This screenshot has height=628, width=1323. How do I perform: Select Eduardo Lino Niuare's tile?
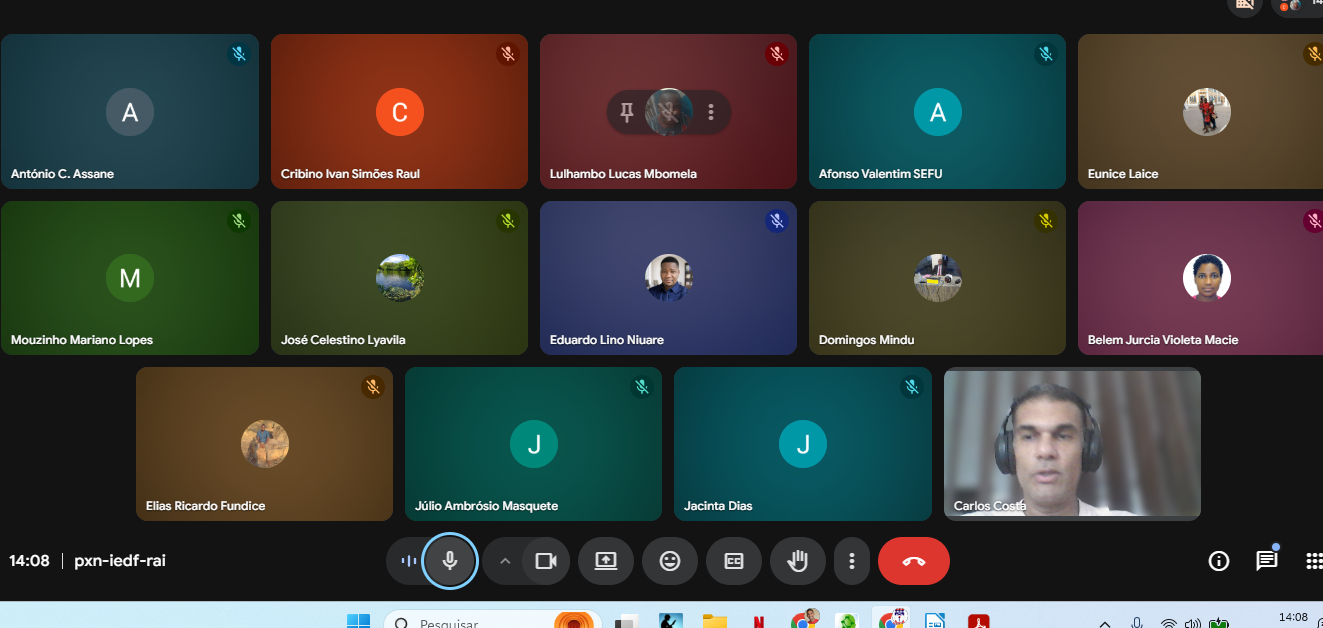668,278
